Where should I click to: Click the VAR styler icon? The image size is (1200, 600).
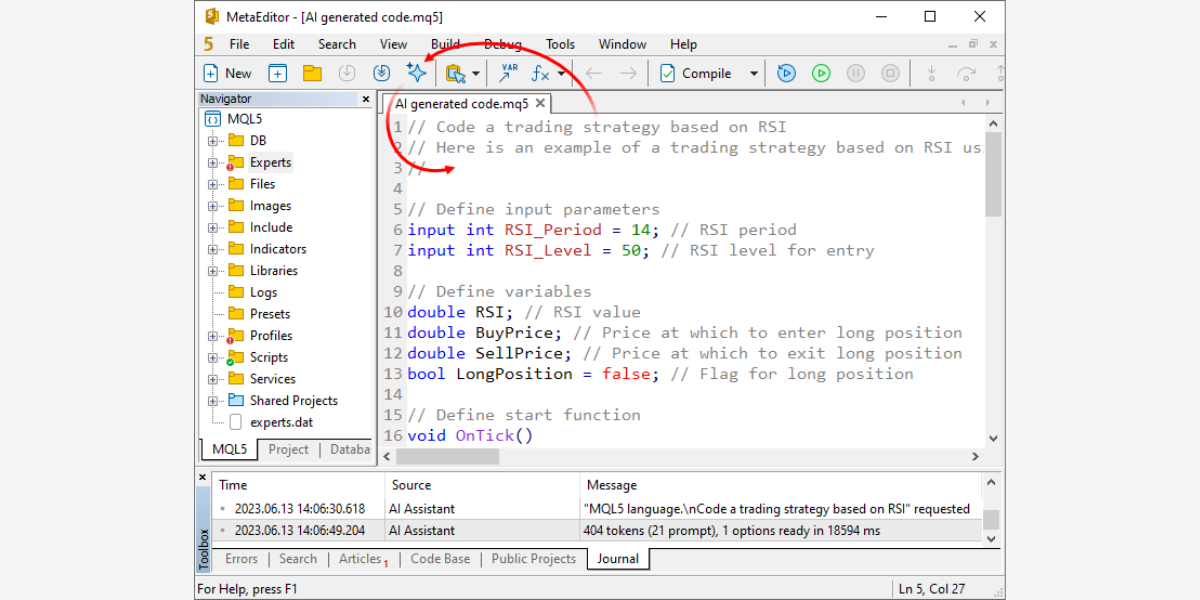(509, 73)
